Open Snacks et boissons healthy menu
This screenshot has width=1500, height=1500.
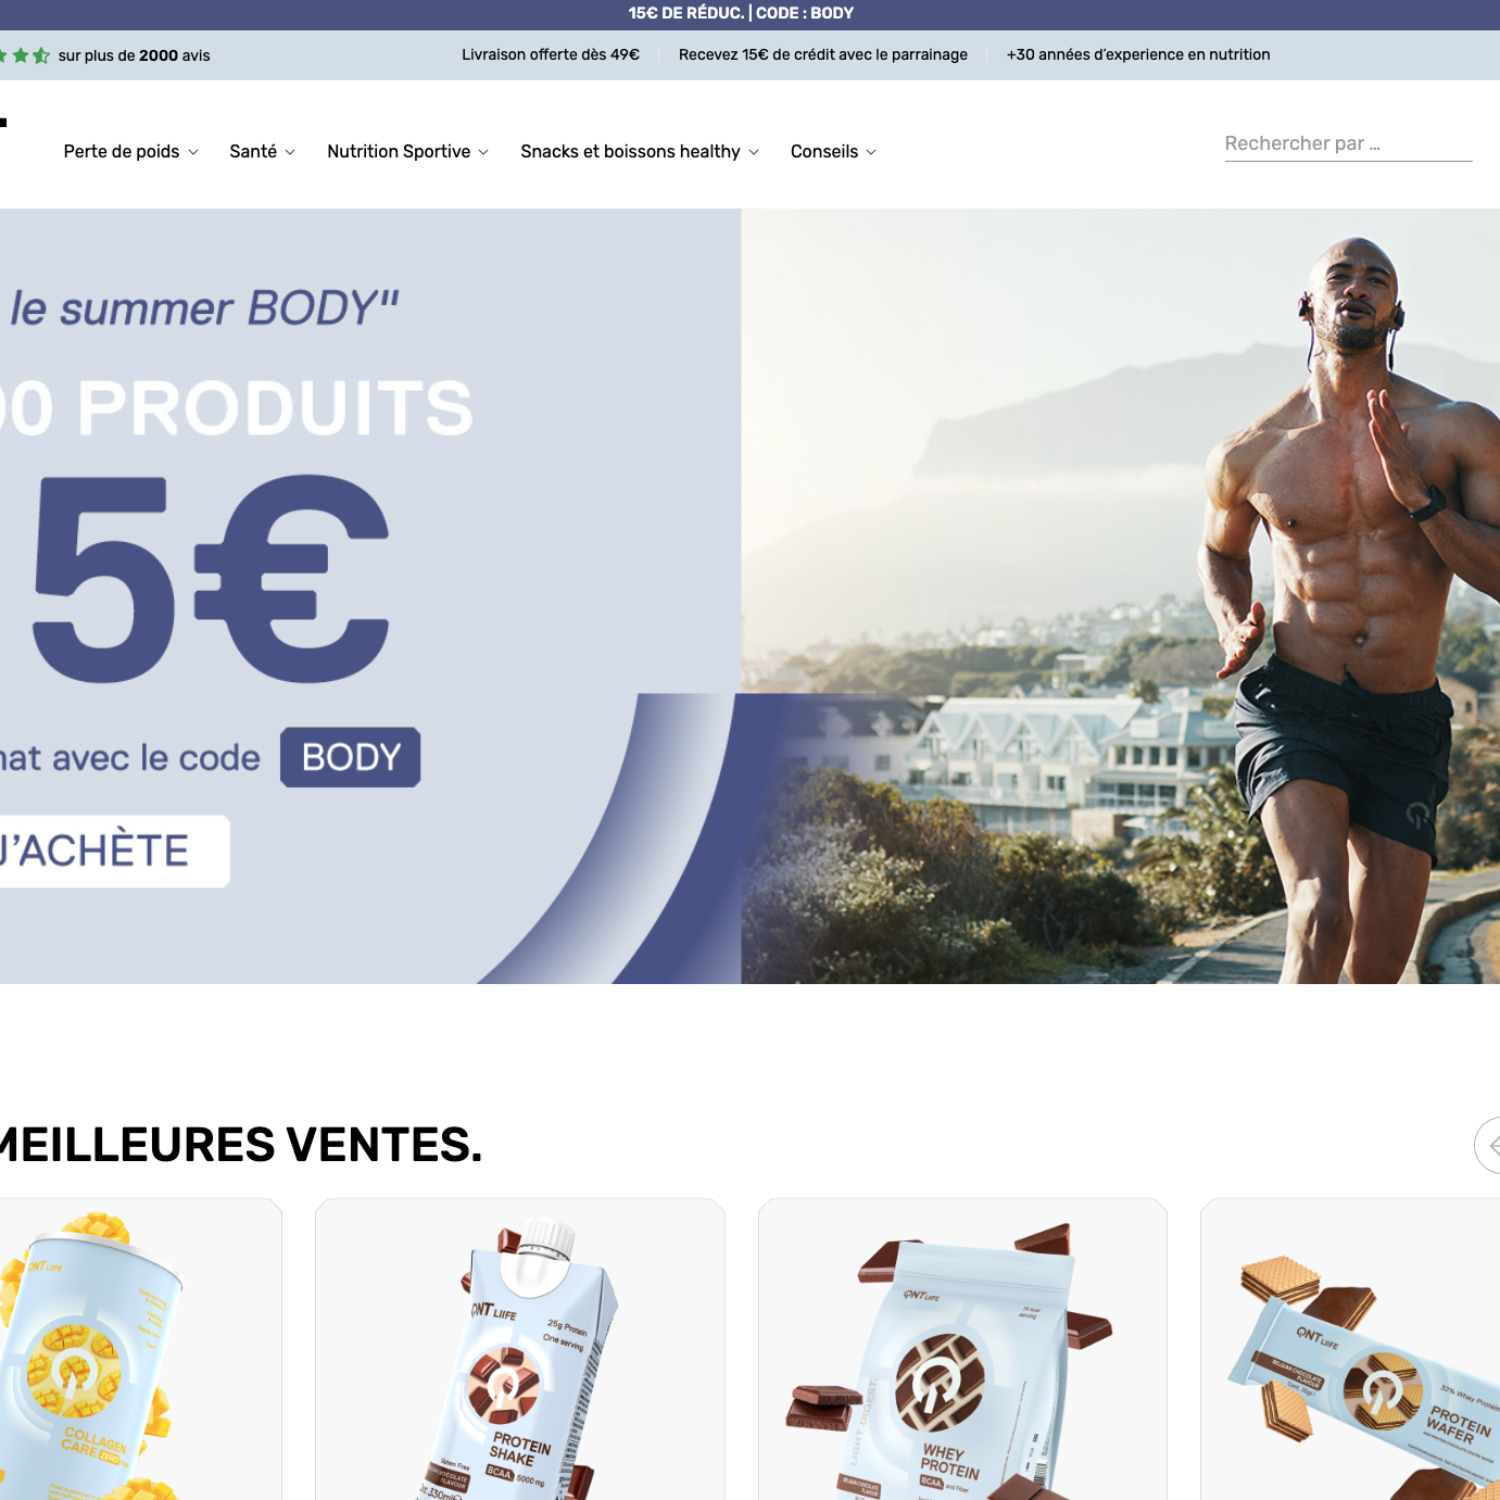(639, 151)
